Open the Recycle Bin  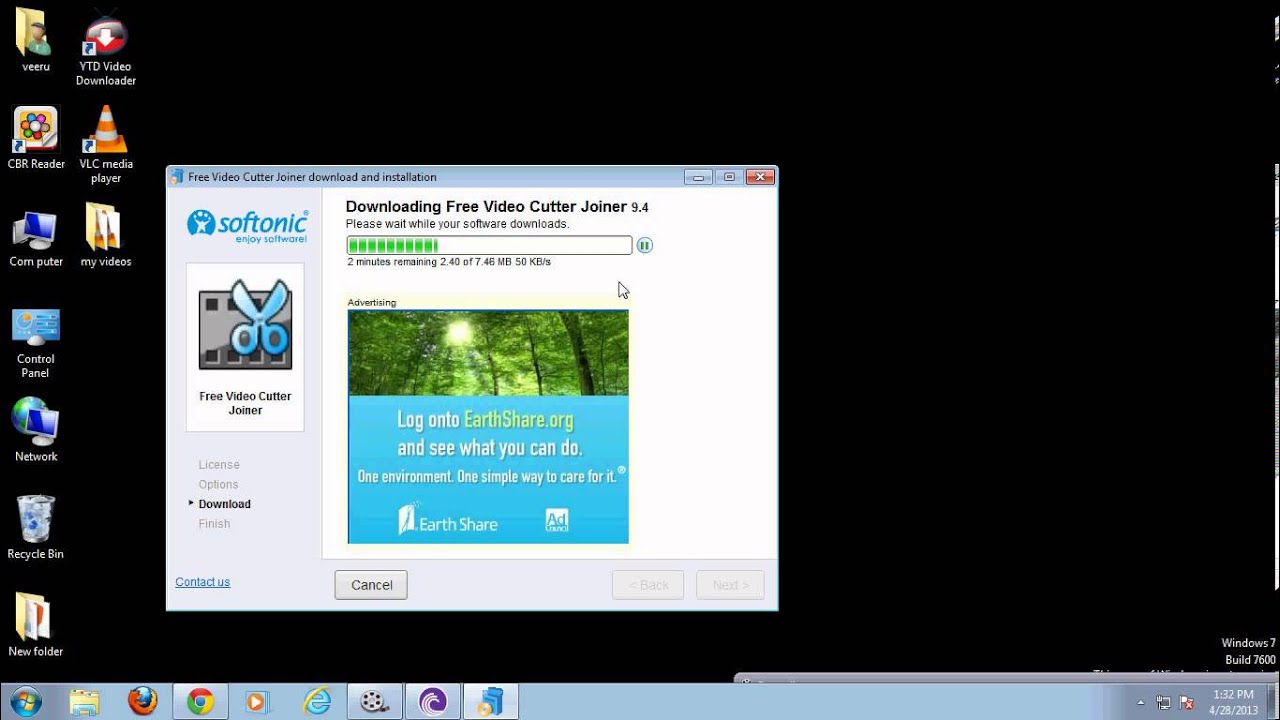point(35,527)
